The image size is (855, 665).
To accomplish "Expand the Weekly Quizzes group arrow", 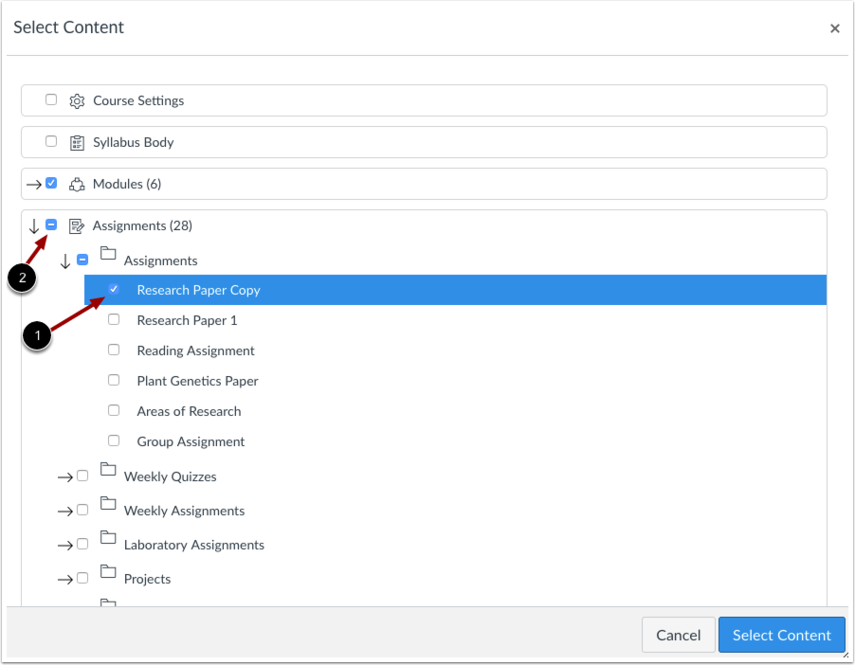I will click(x=65, y=477).
